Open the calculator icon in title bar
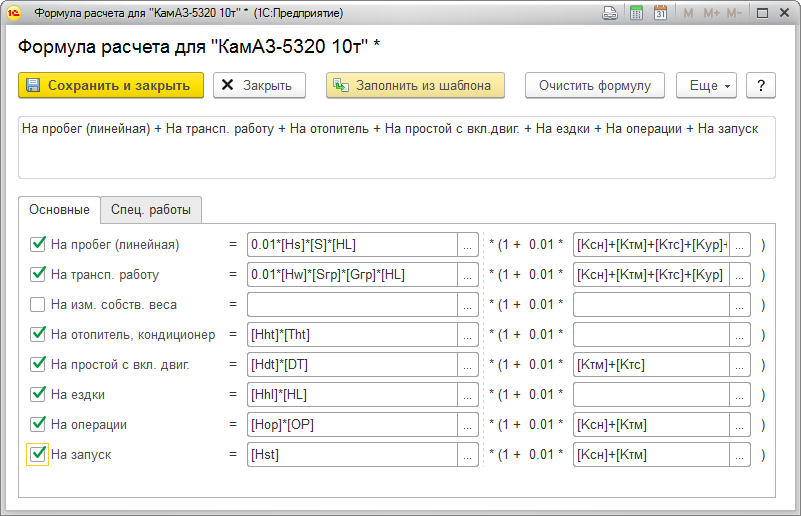 tap(636, 13)
